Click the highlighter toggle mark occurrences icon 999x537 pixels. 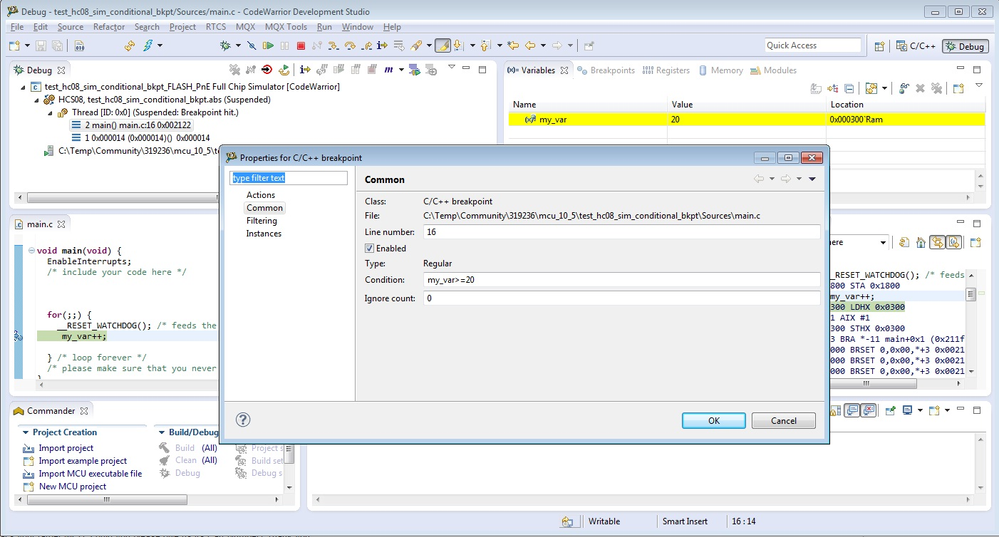(x=443, y=46)
